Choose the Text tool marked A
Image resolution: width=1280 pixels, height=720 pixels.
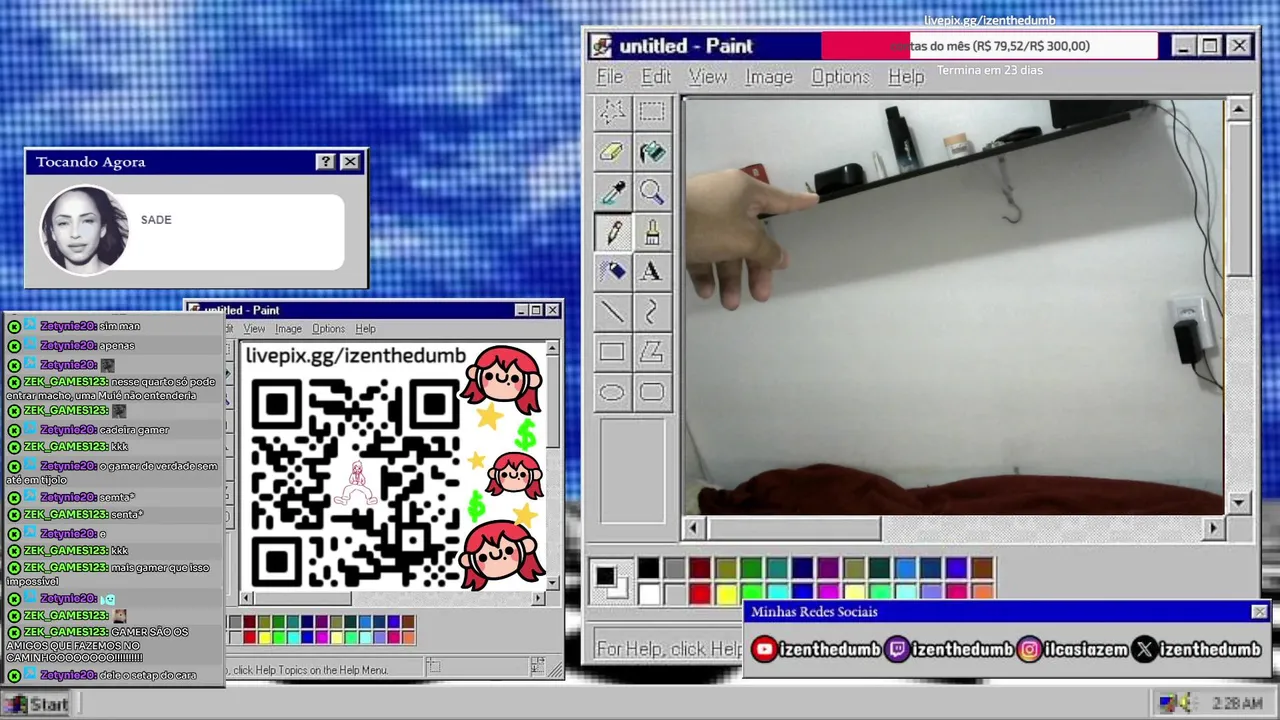652,271
